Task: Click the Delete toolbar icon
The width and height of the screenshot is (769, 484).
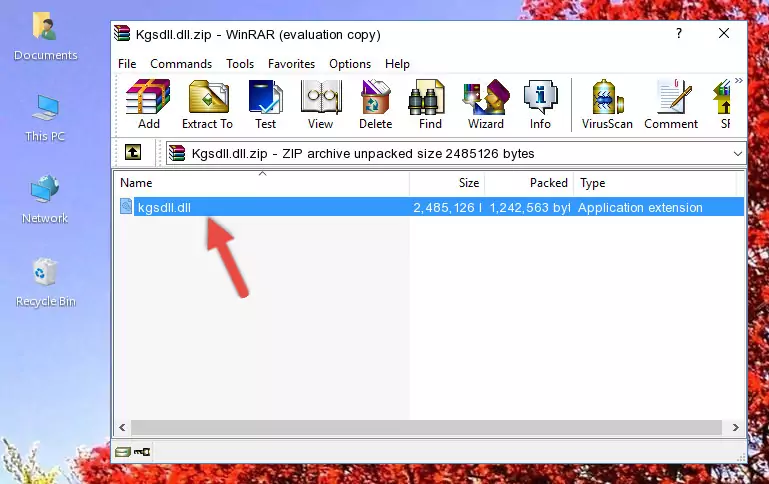Action: coord(375,103)
